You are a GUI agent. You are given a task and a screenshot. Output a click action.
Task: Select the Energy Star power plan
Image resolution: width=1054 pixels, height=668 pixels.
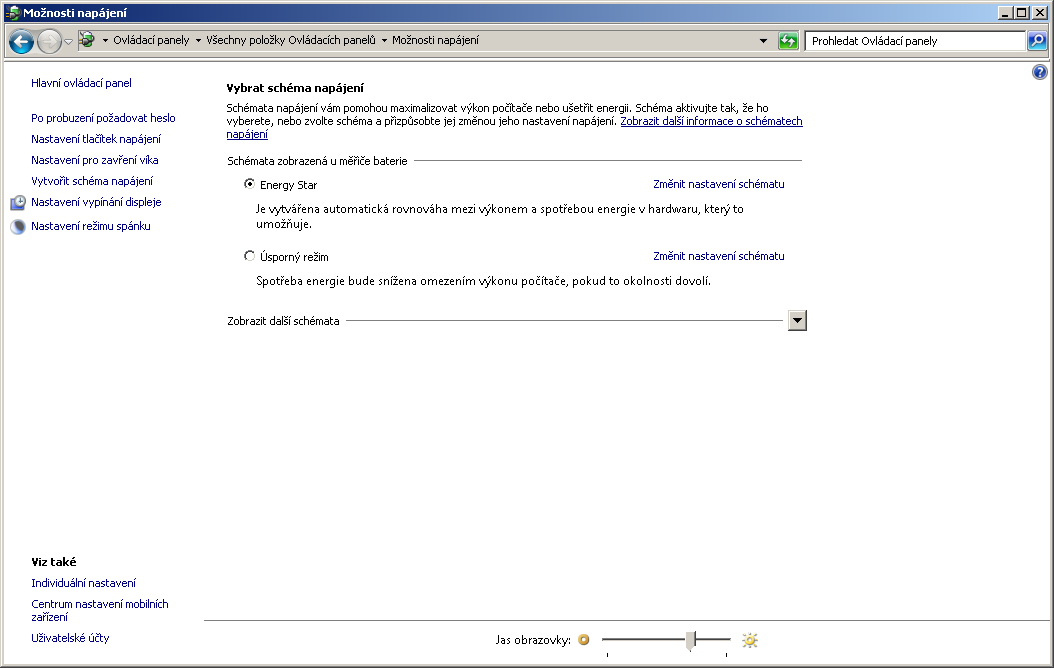249,184
